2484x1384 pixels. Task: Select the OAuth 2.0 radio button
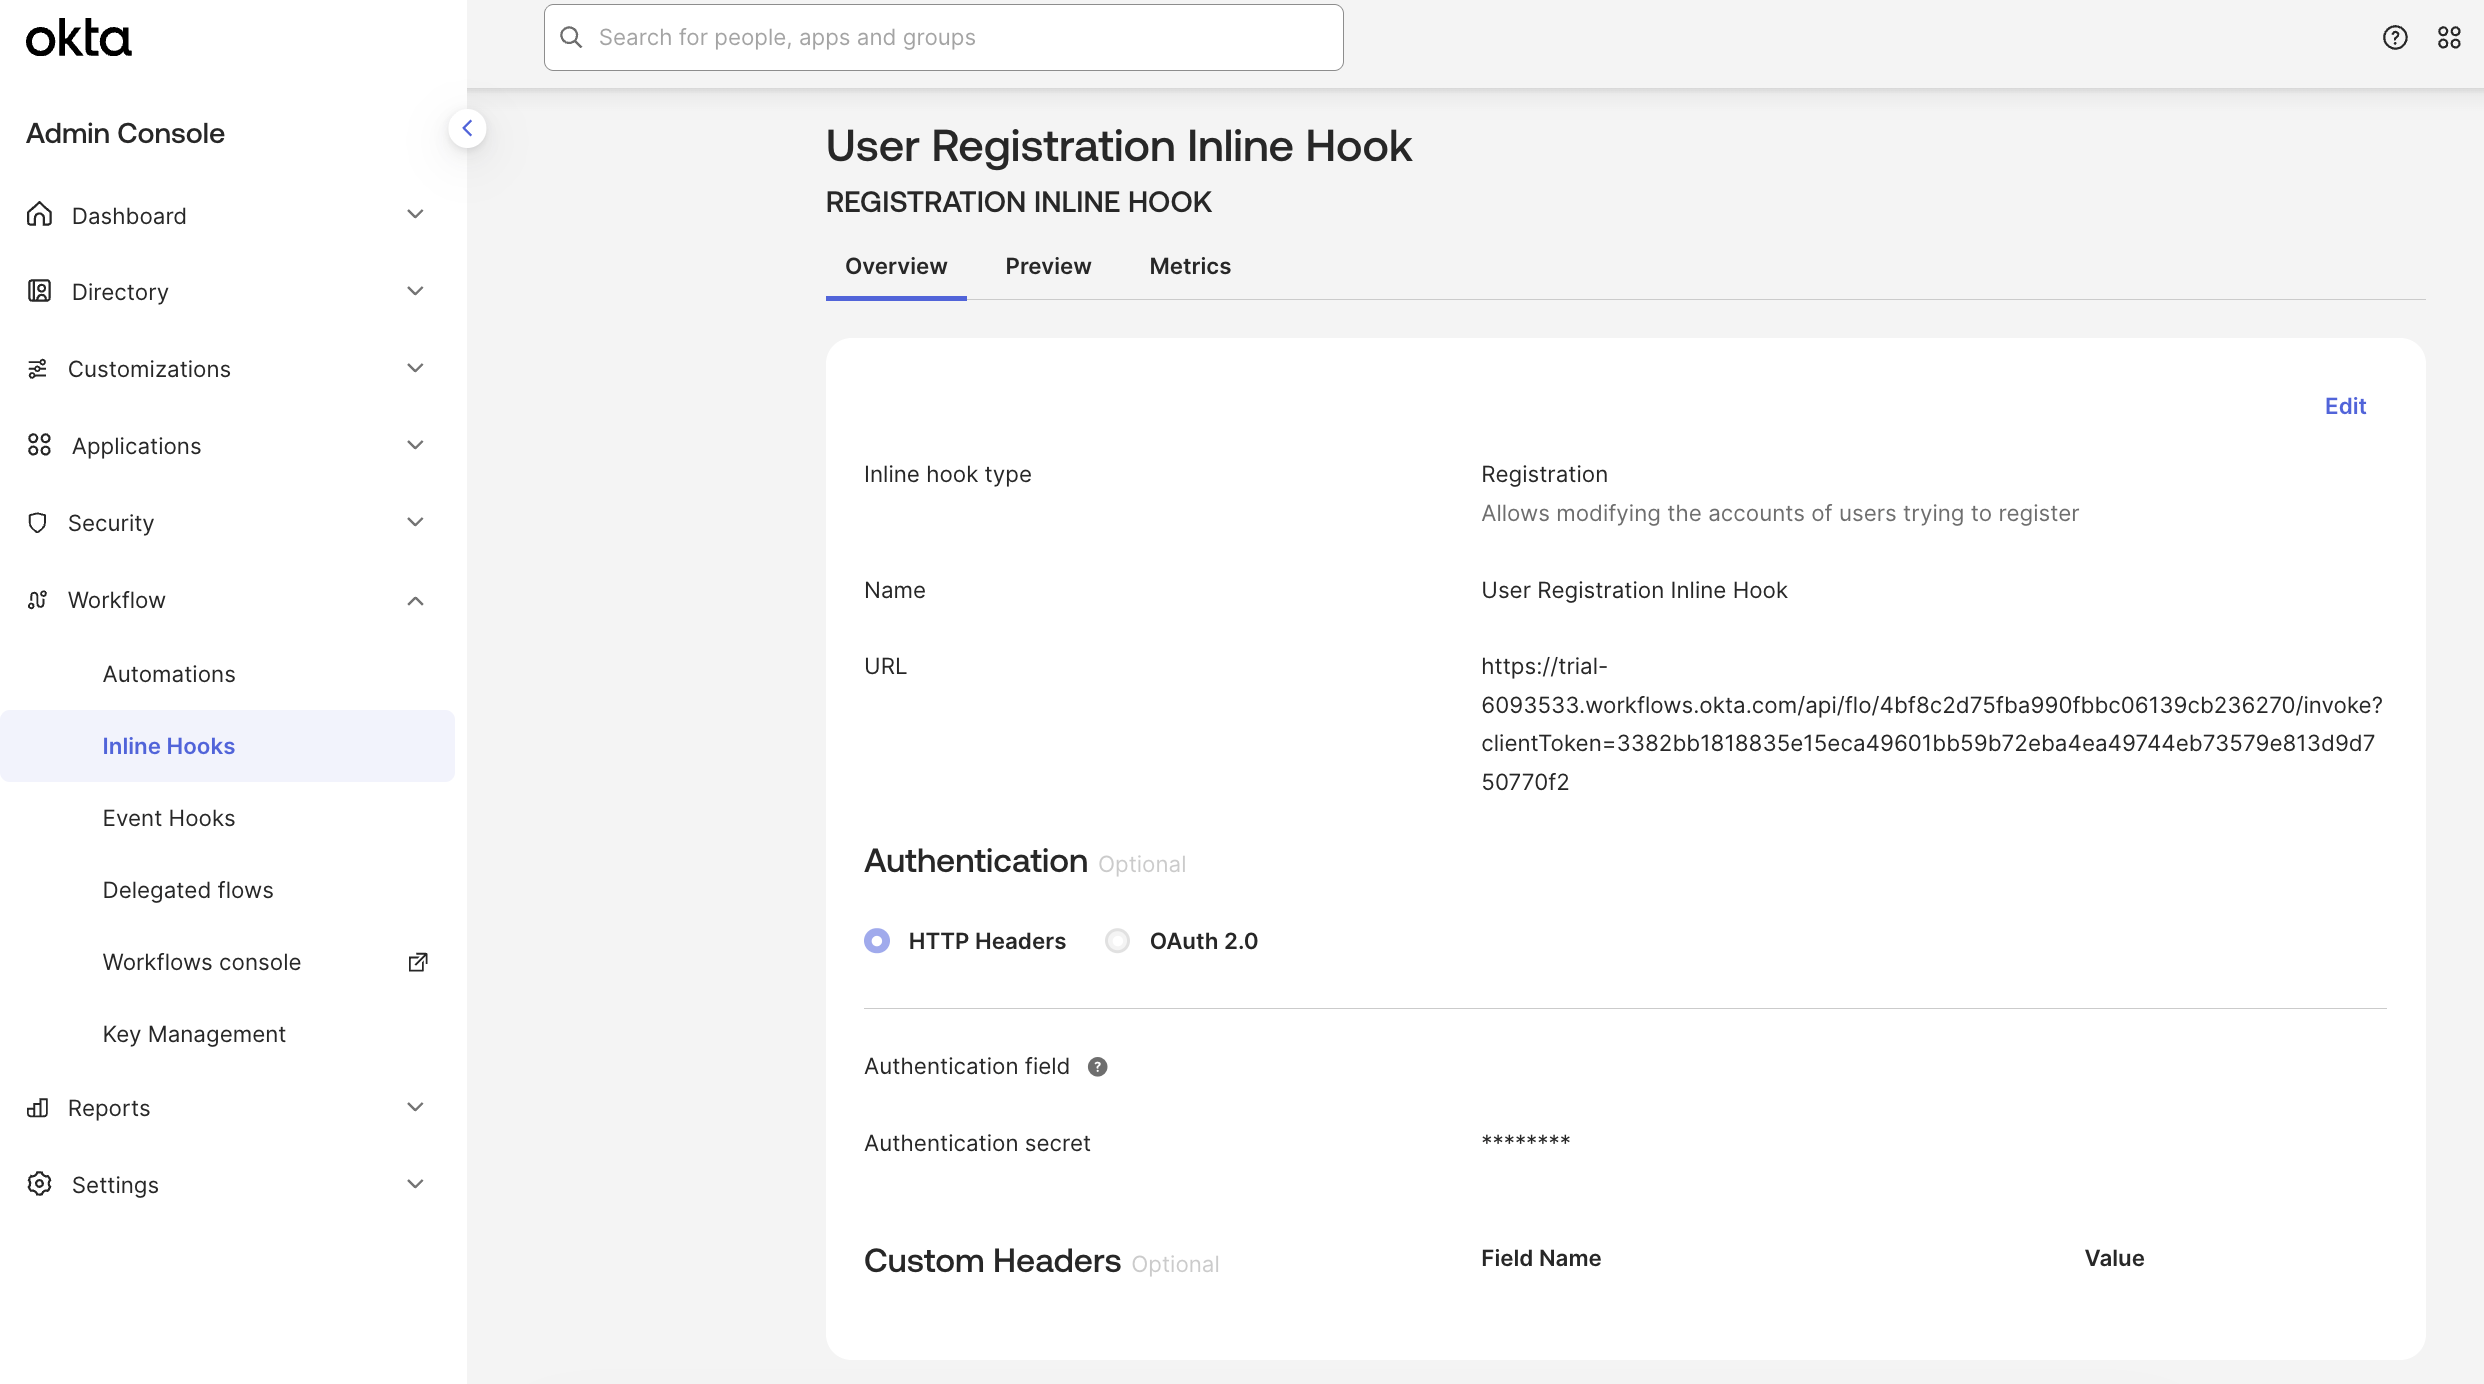pos(1118,941)
